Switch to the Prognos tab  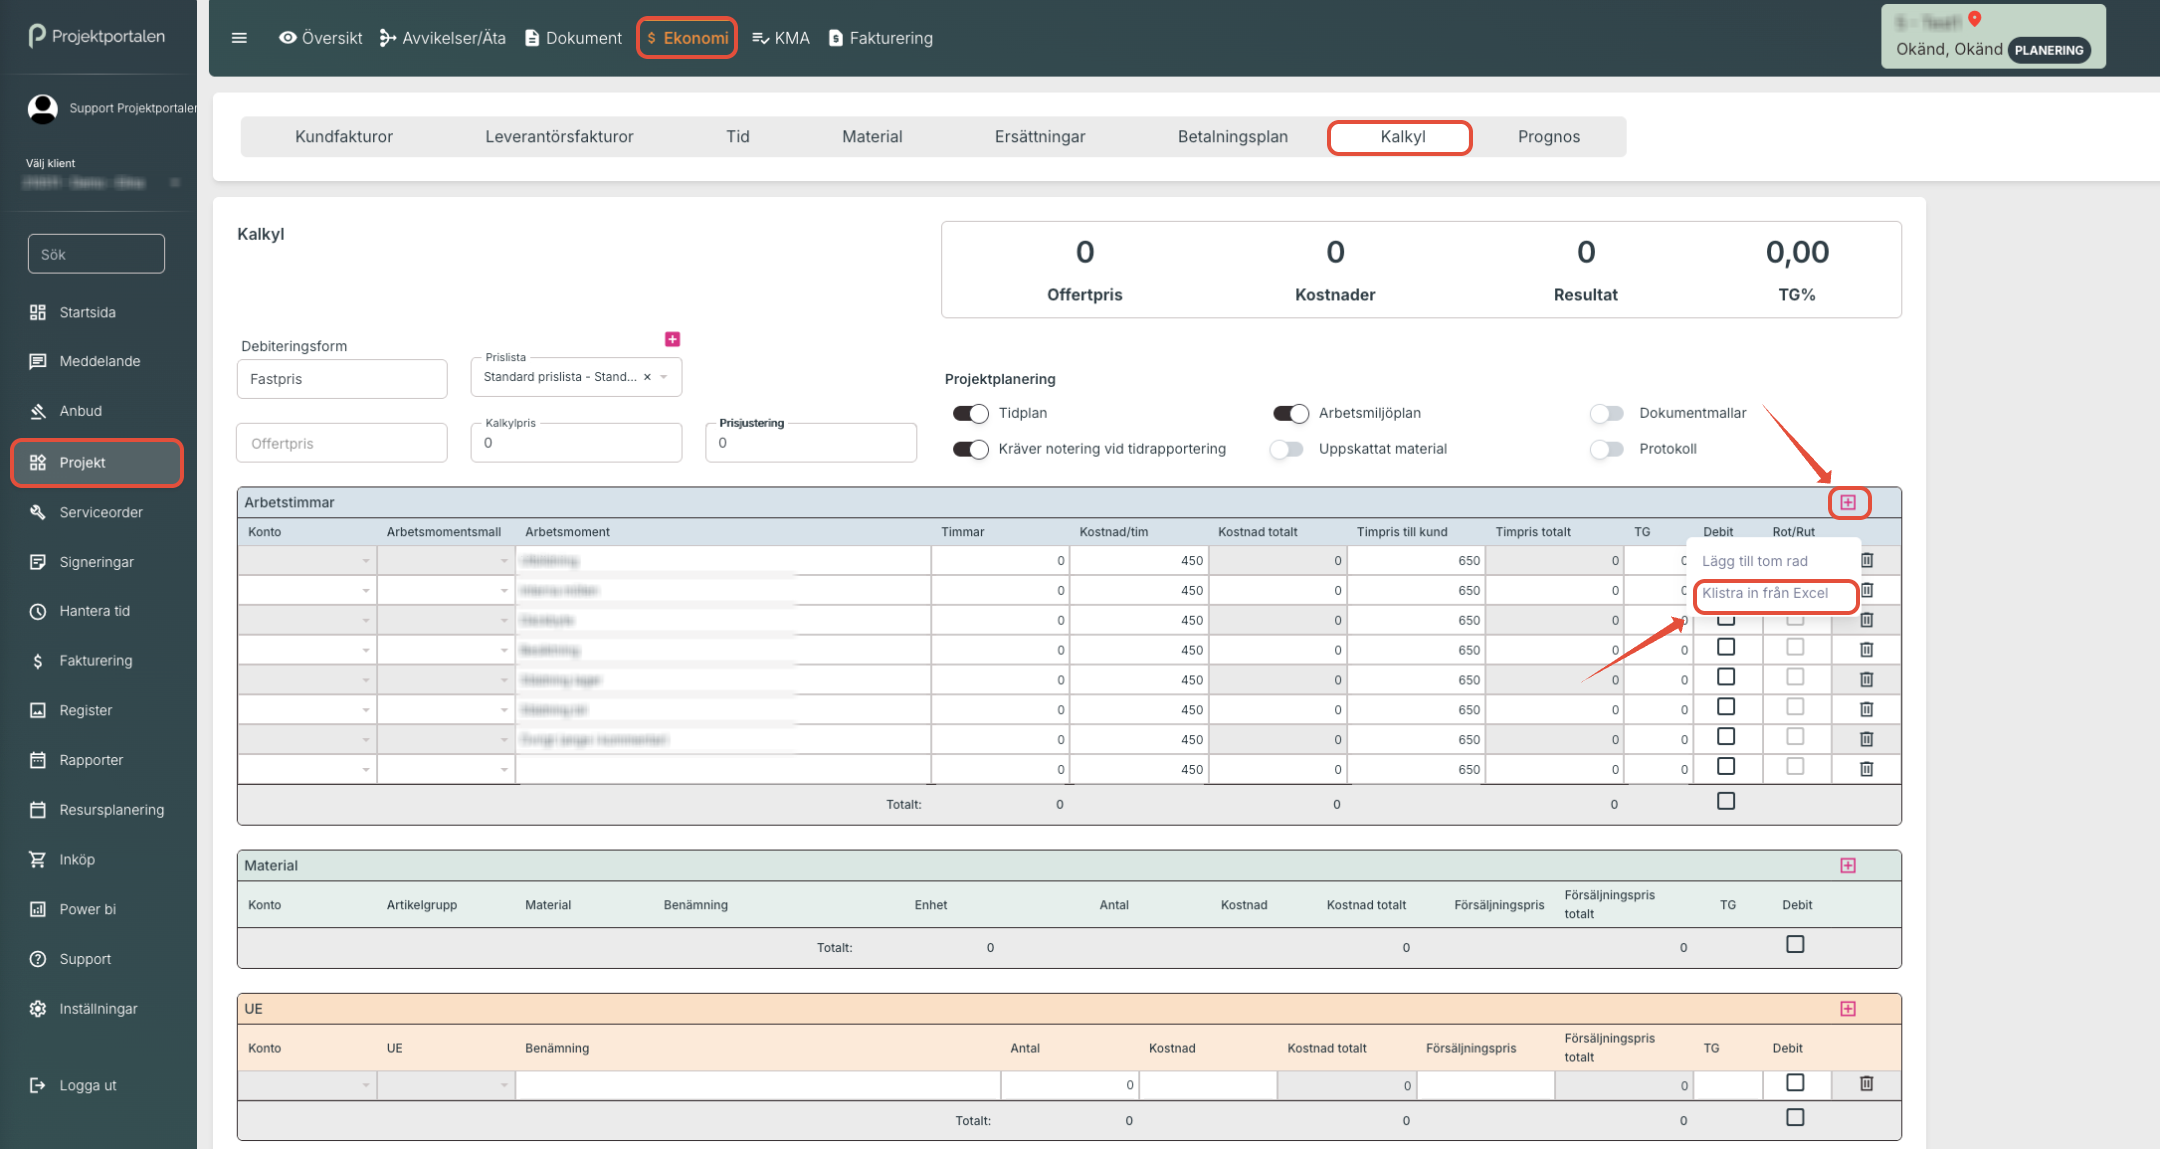1548,136
